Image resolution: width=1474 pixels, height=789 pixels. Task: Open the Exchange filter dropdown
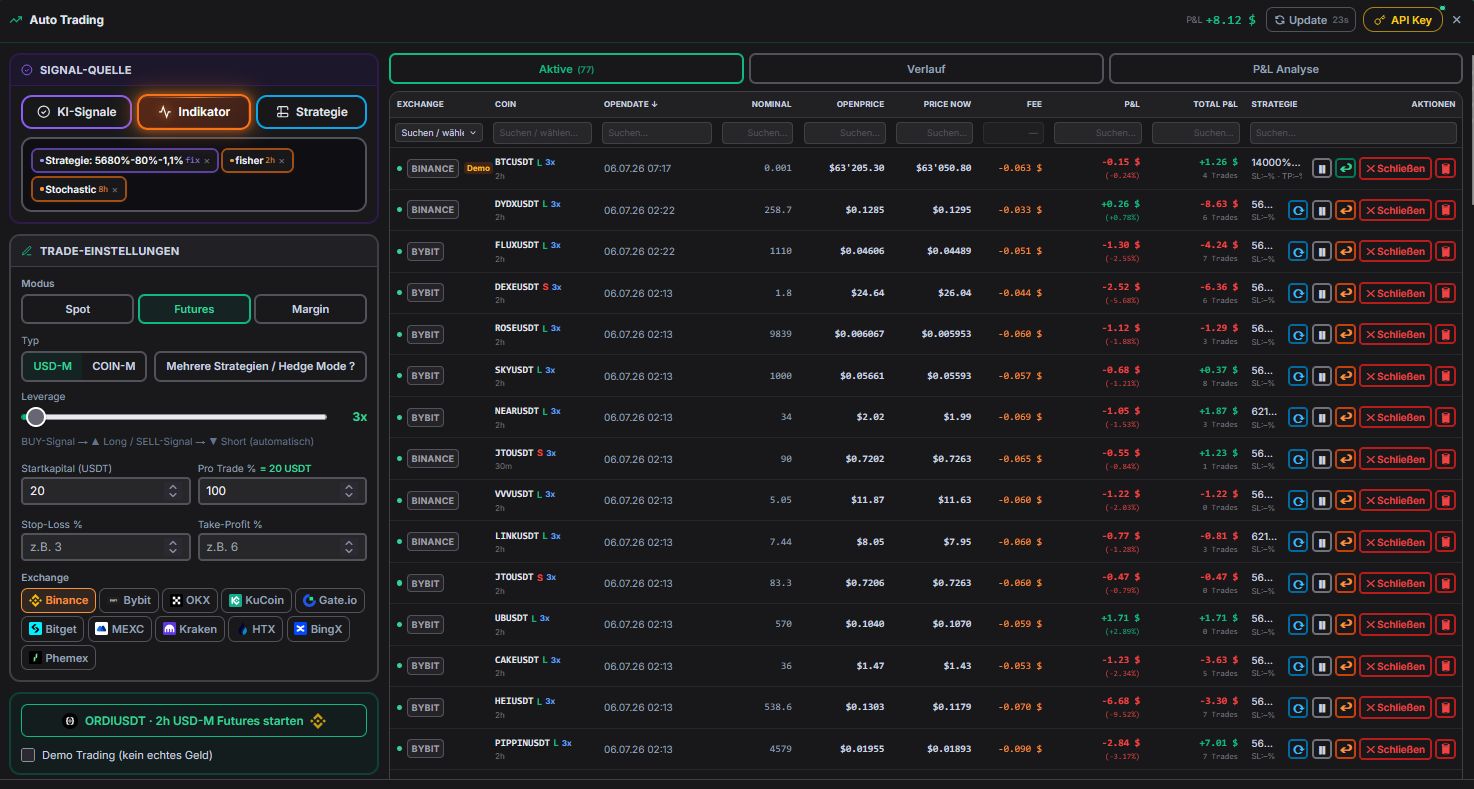coord(439,132)
